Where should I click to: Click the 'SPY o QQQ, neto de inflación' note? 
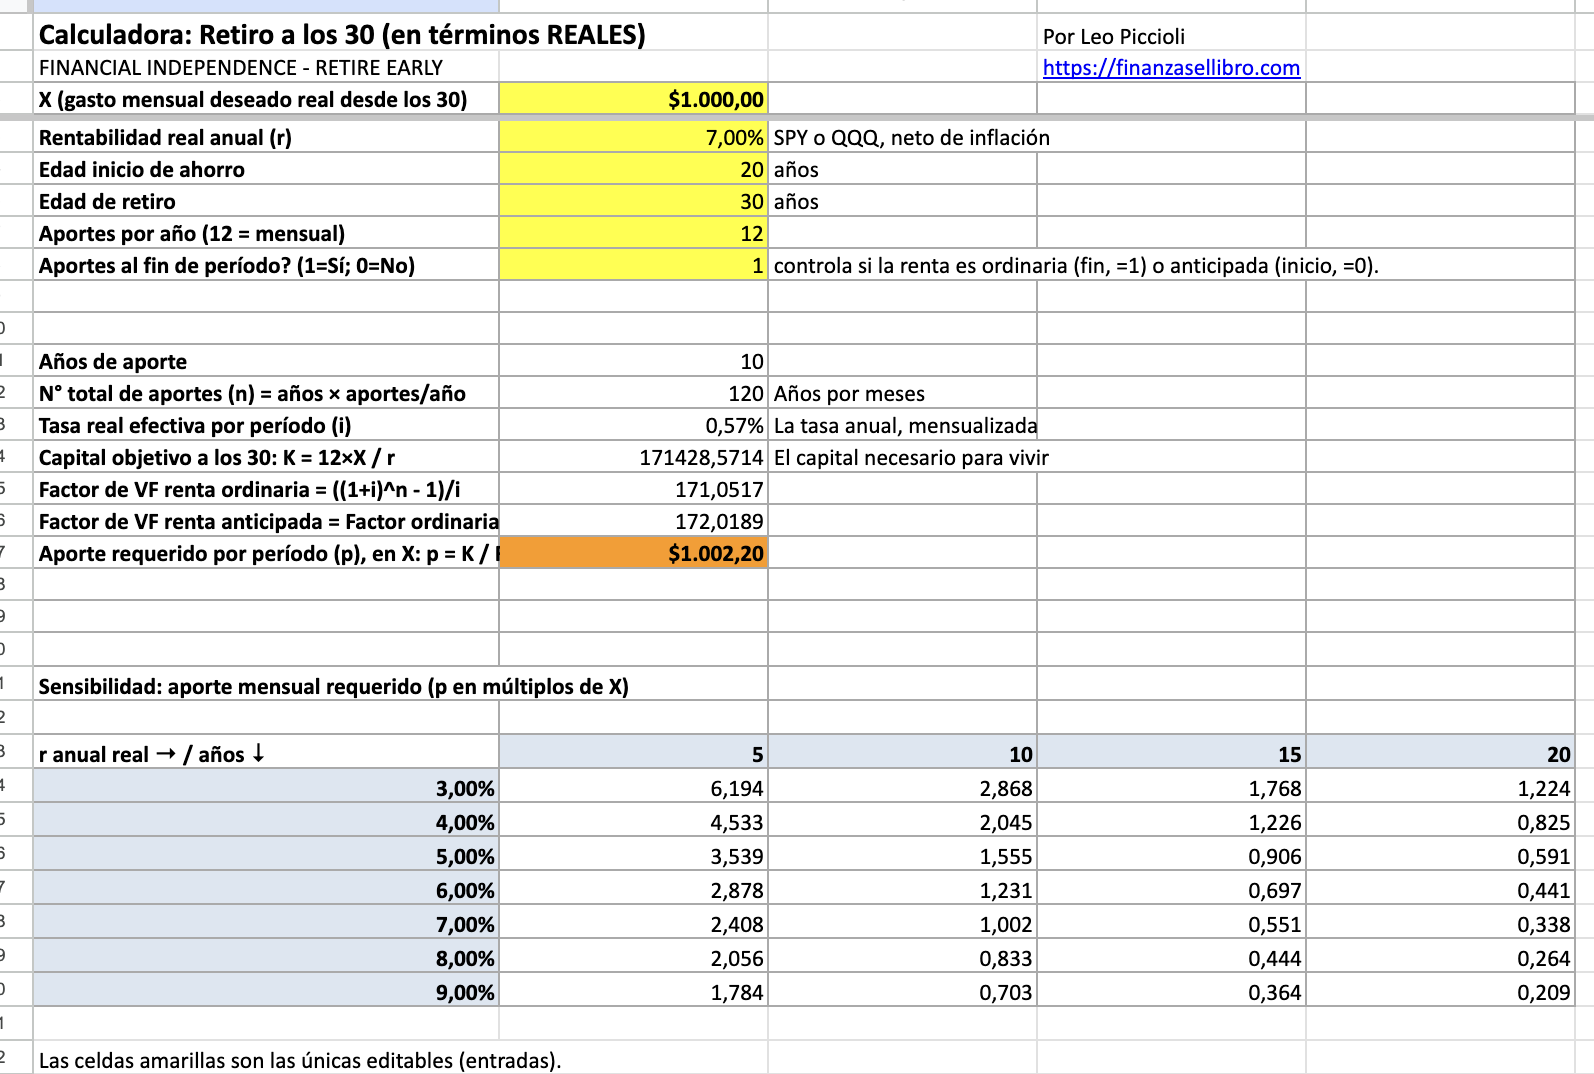tap(912, 137)
